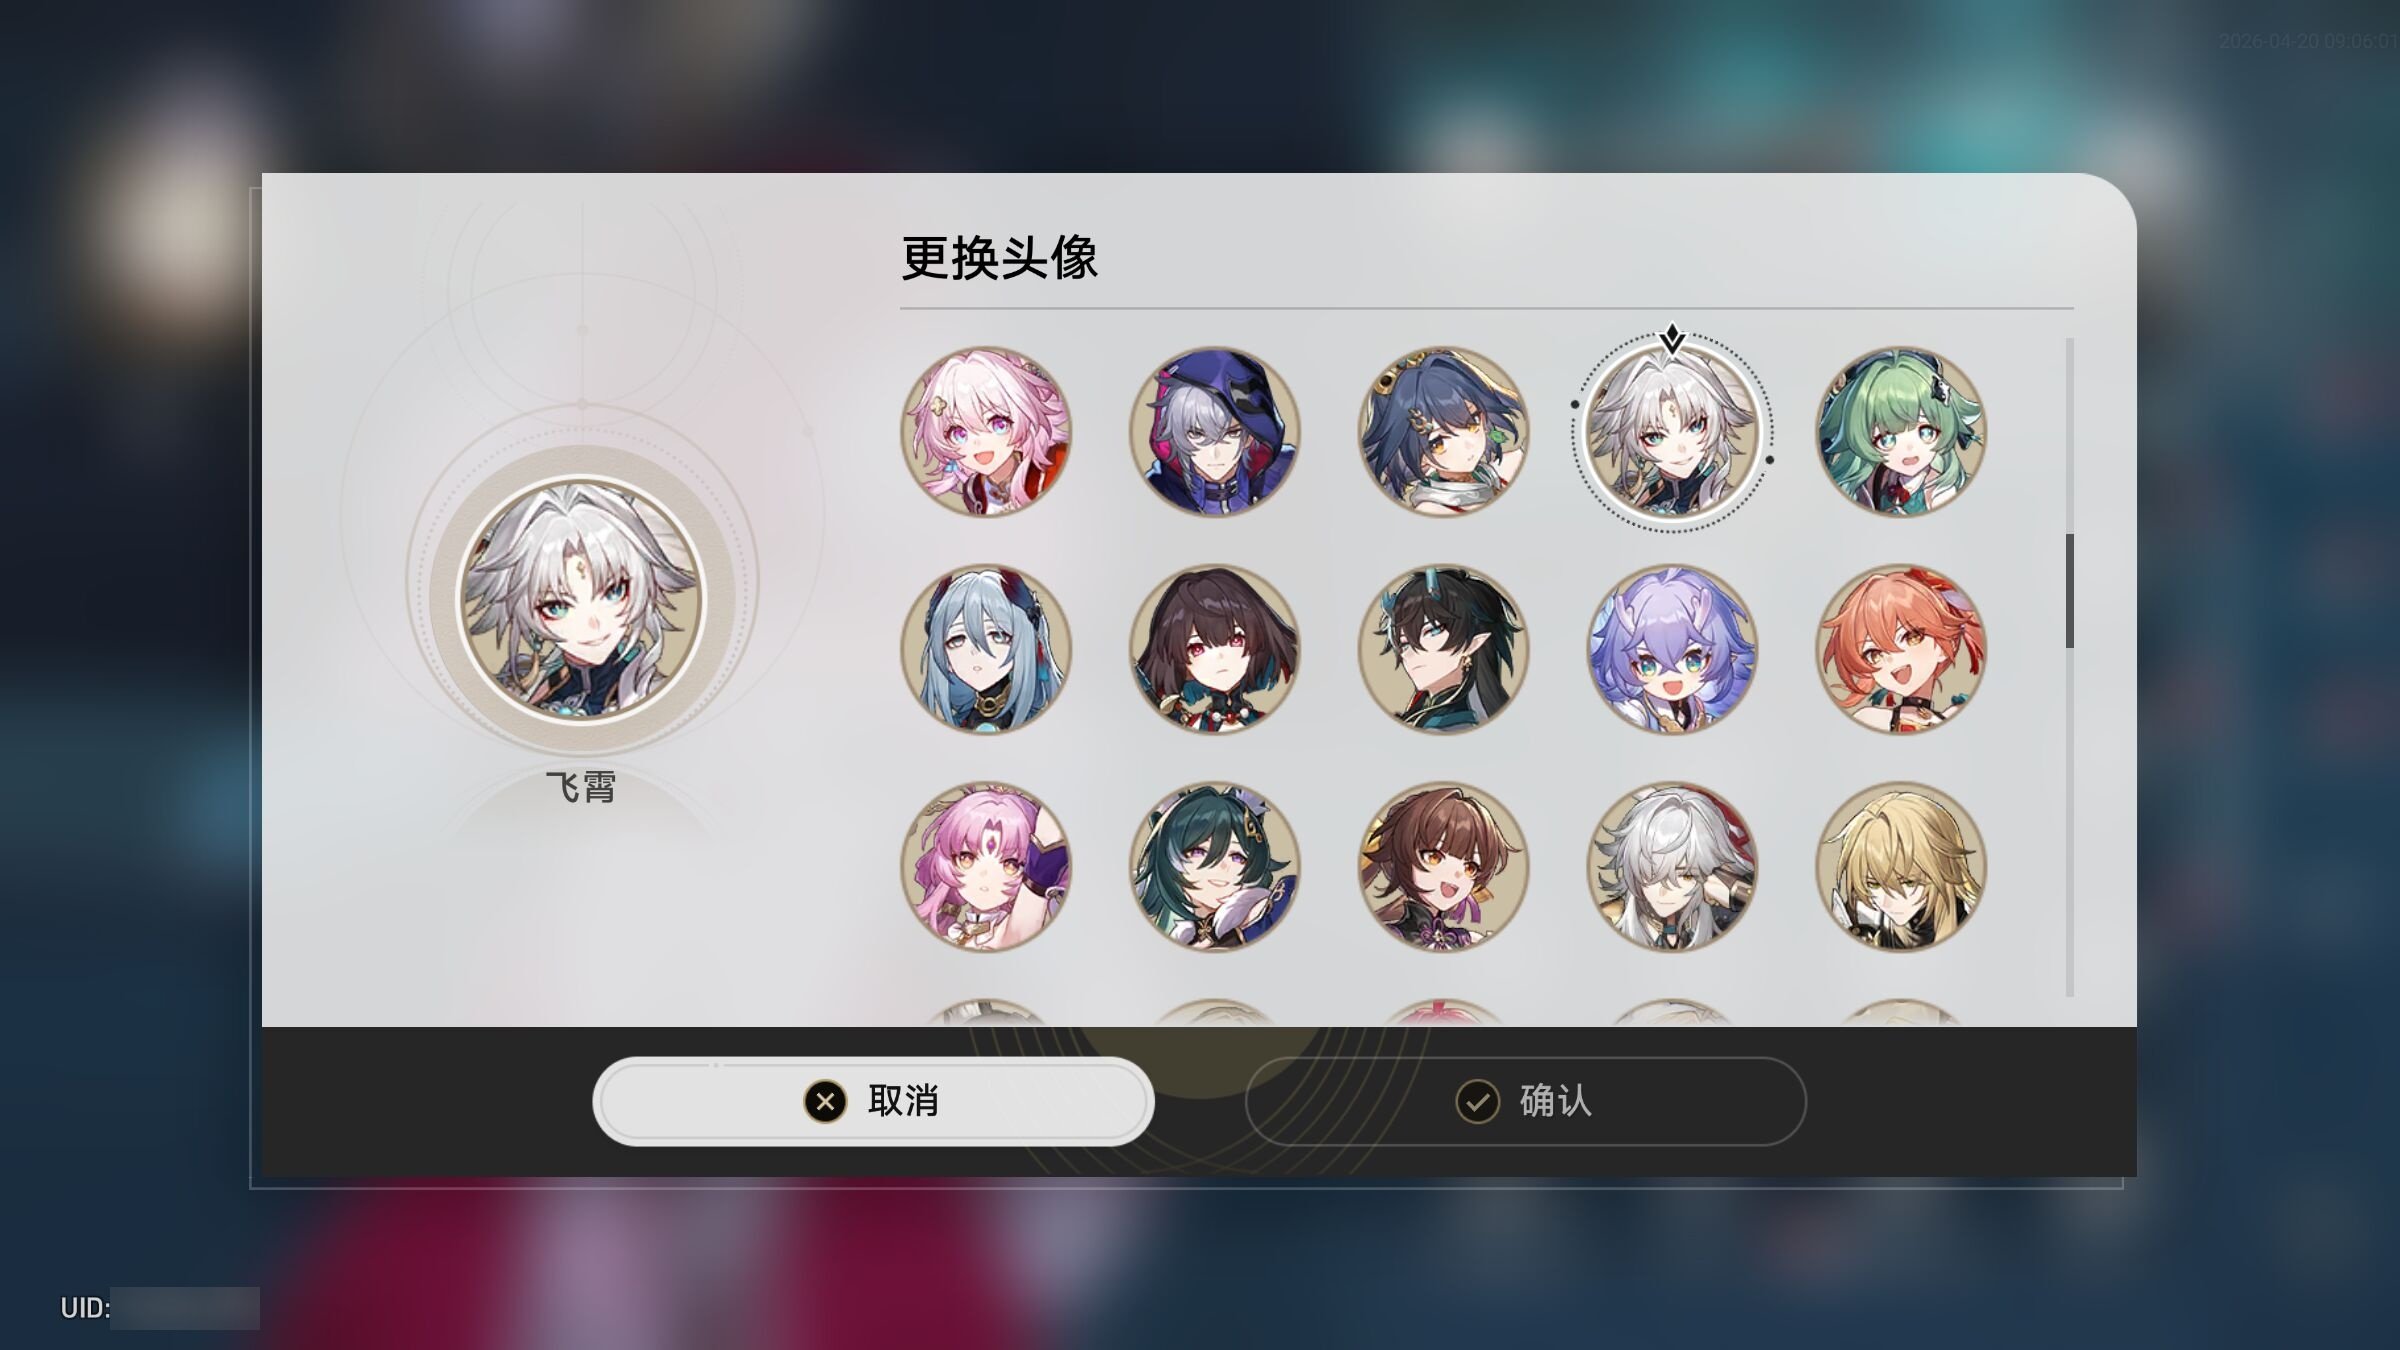Click the 确认 confirm button
The width and height of the screenshot is (2400, 1350).
click(1526, 1101)
